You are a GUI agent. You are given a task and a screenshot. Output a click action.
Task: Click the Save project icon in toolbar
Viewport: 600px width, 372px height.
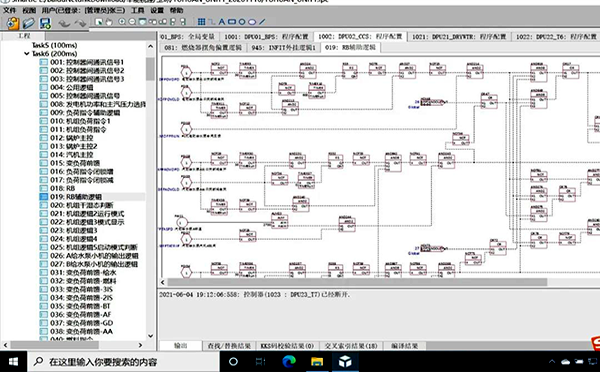[45, 23]
